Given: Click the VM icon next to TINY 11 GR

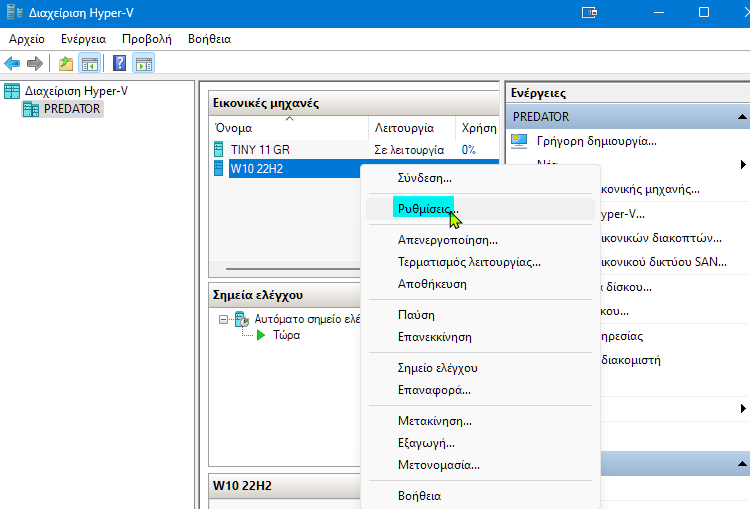Looking at the screenshot, I should pos(219,150).
